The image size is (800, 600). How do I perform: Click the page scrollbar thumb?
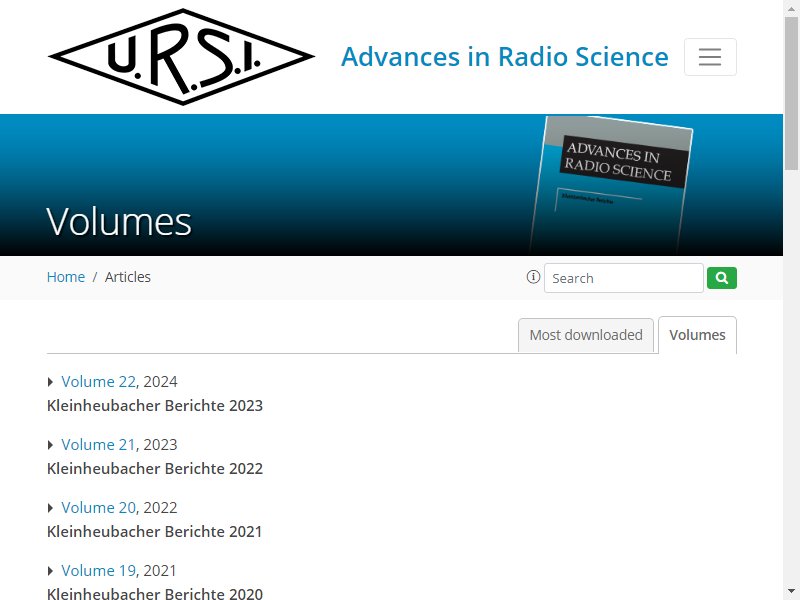791,93
